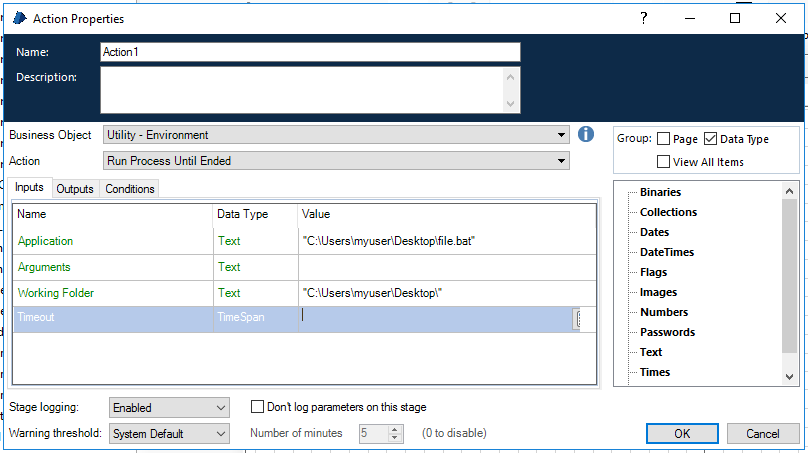Open the Stage logging dropdown
This screenshot has width=808, height=453.
click(x=169, y=408)
